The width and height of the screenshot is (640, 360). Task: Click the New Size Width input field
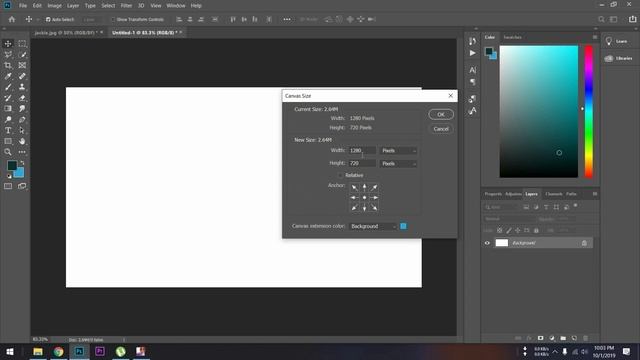[362, 151]
